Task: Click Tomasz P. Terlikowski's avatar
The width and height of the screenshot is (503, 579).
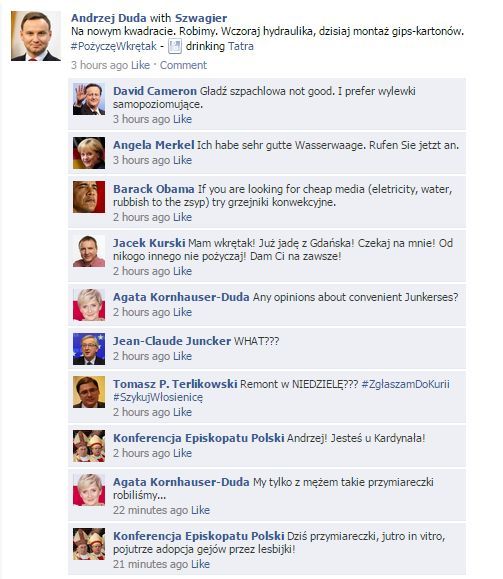Action: click(x=89, y=392)
